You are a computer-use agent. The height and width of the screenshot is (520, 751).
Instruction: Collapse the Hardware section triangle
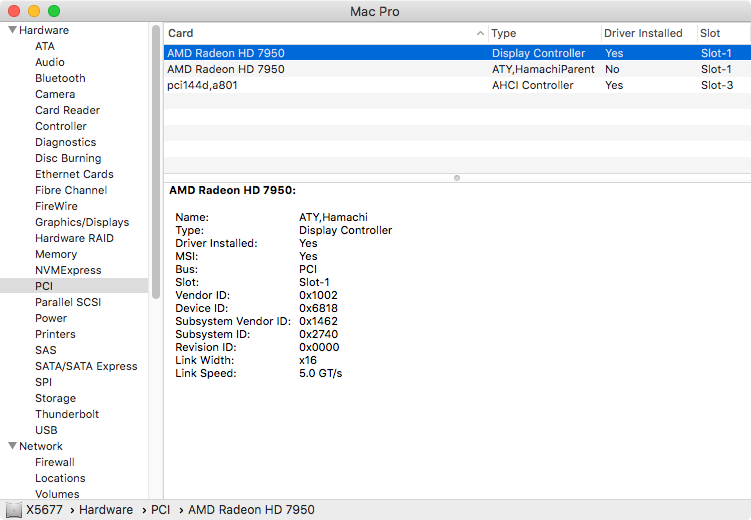pyautogui.click(x=13, y=30)
